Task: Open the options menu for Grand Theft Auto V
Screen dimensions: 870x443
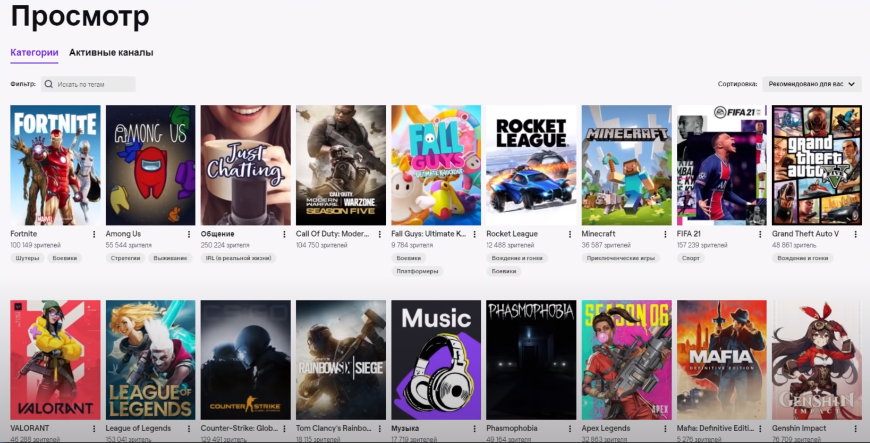Action: coord(856,234)
